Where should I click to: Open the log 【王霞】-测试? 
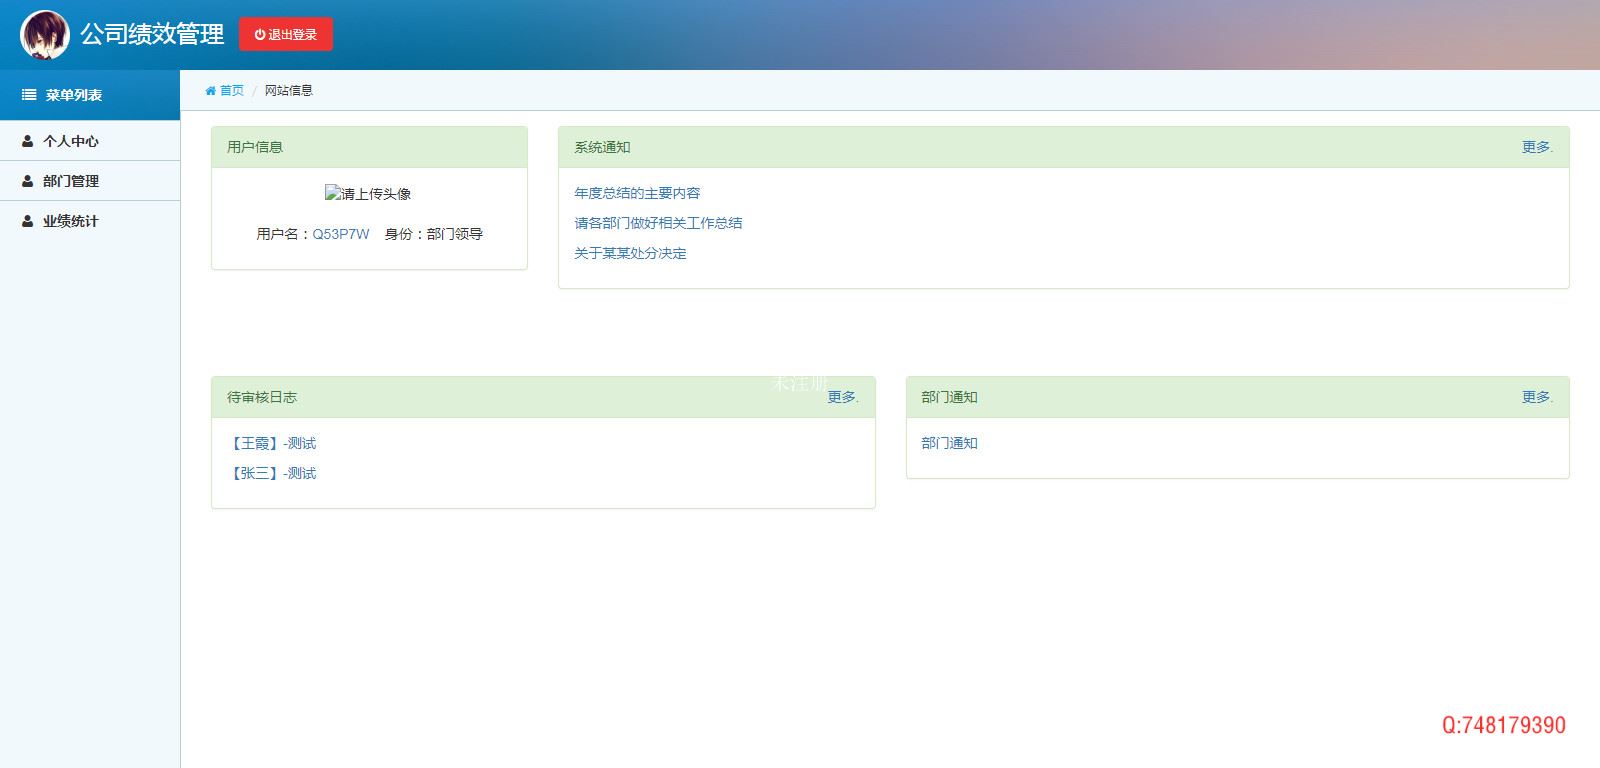(272, 443)
